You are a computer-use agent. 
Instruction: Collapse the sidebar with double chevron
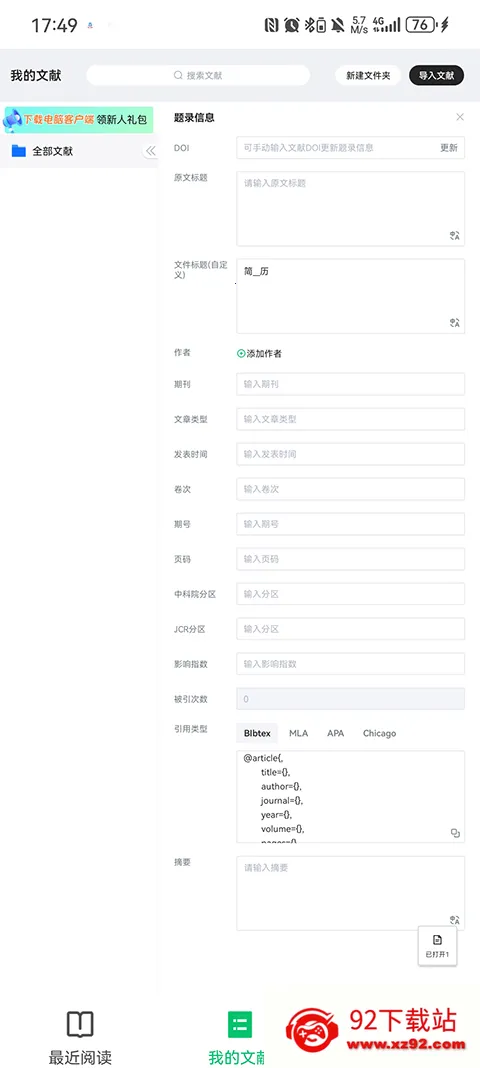150,151
